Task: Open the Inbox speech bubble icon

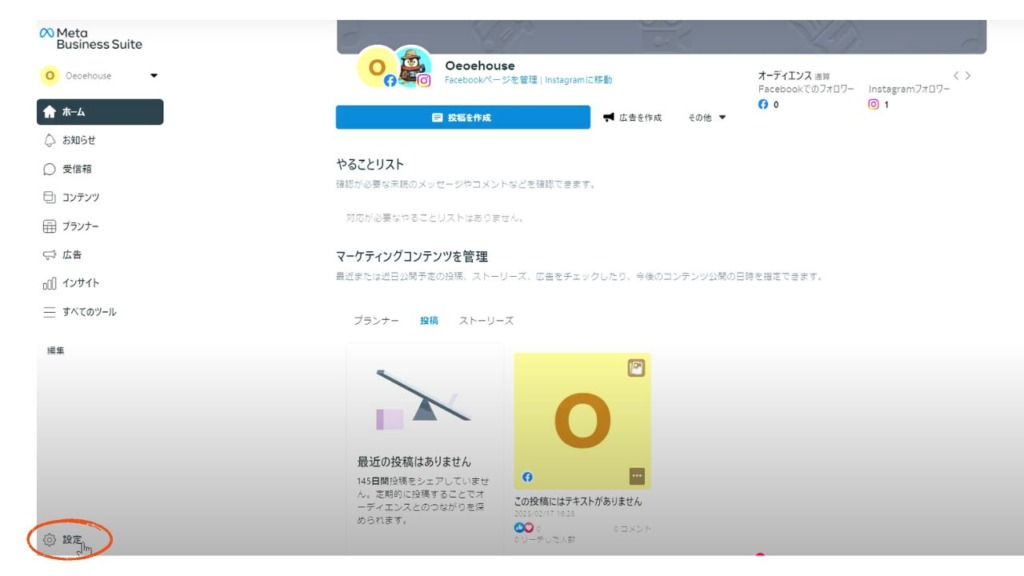Action: click(50, 169)
